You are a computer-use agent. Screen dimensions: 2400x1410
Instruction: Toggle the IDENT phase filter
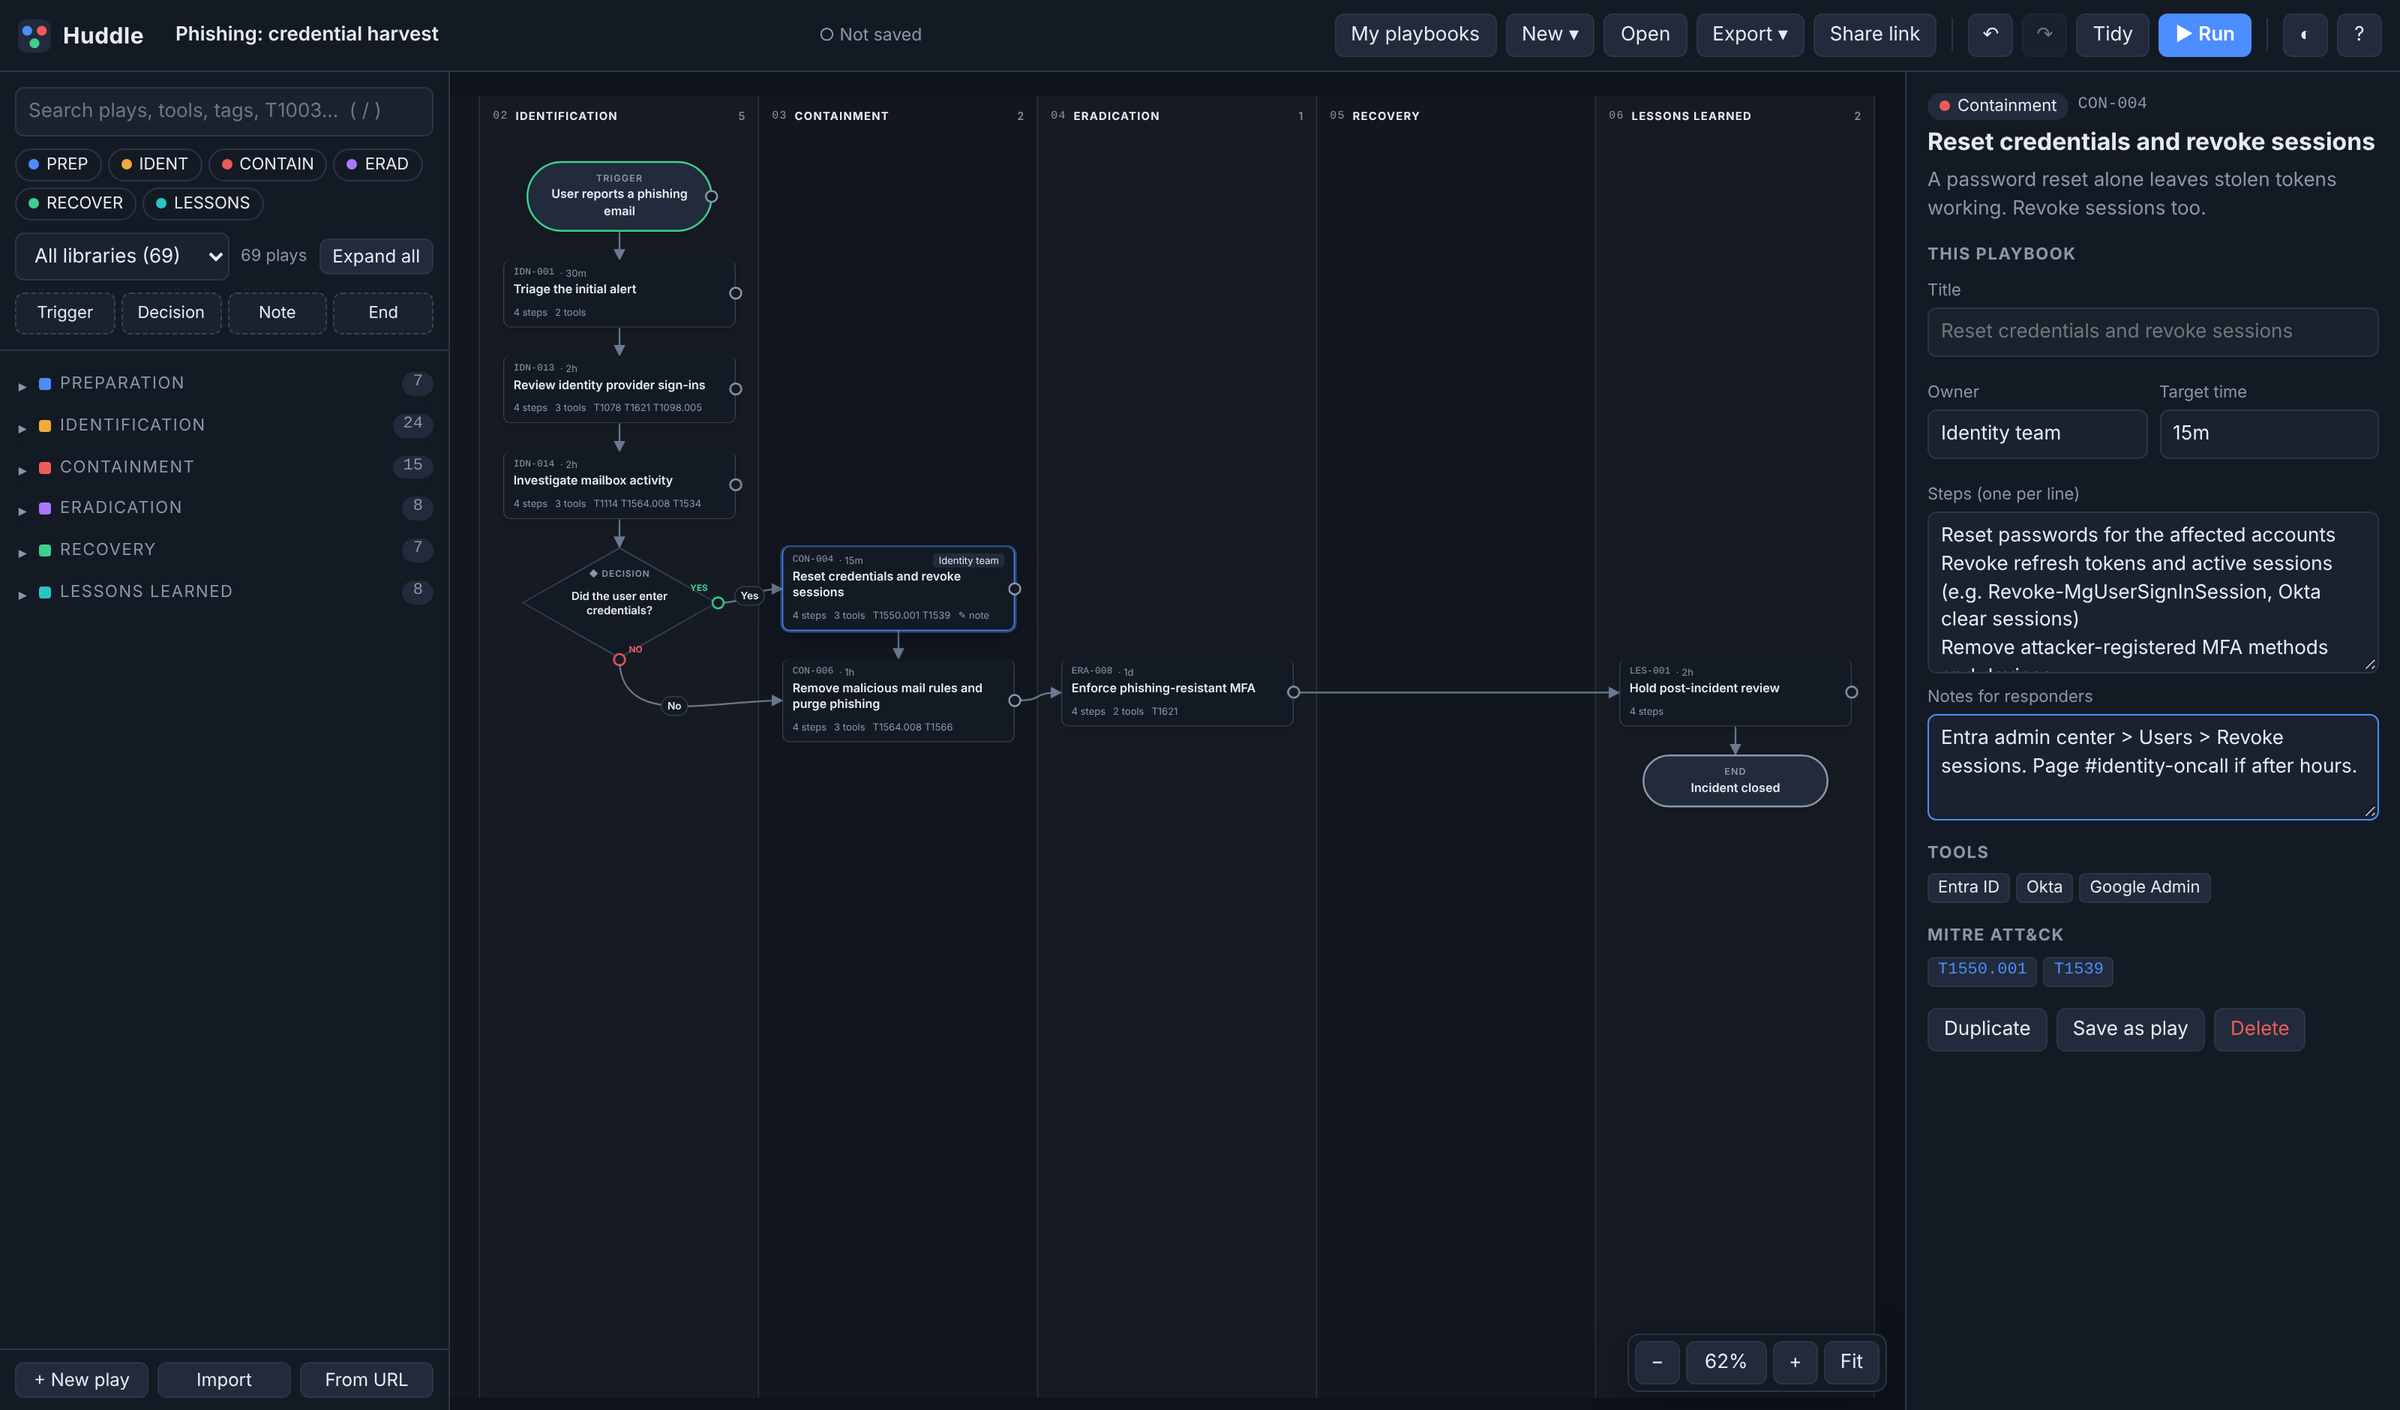click(x=155, y=164)
